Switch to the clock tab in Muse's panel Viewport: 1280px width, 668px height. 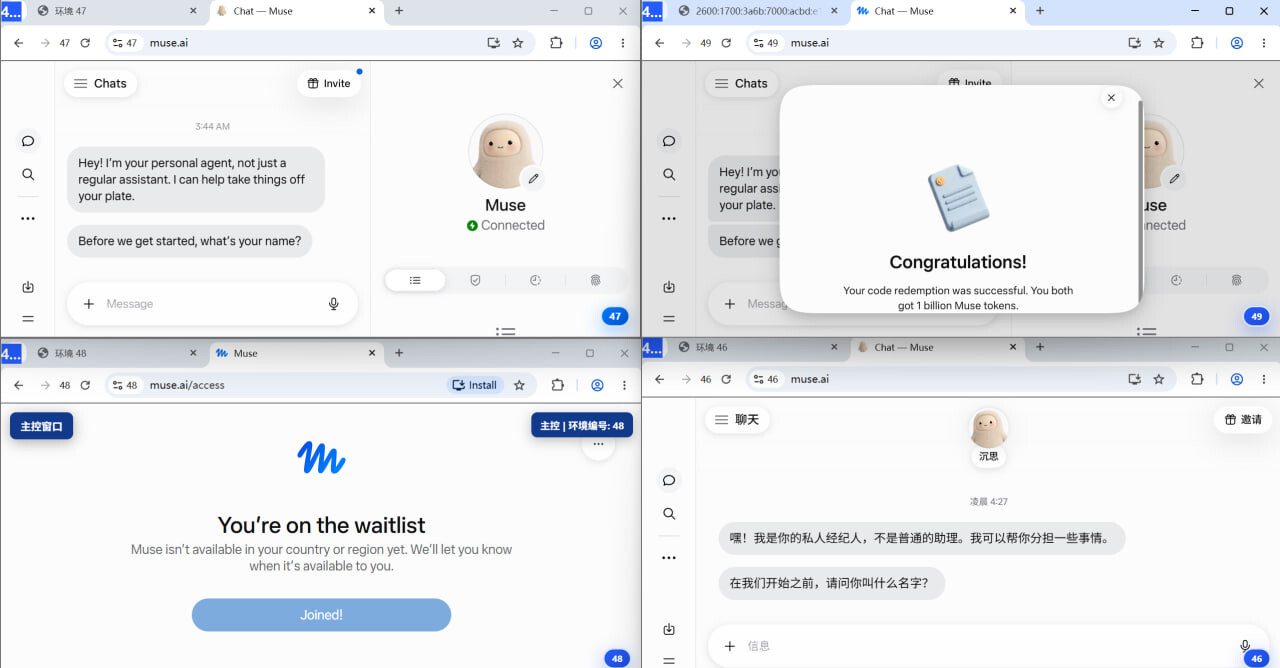535,281
